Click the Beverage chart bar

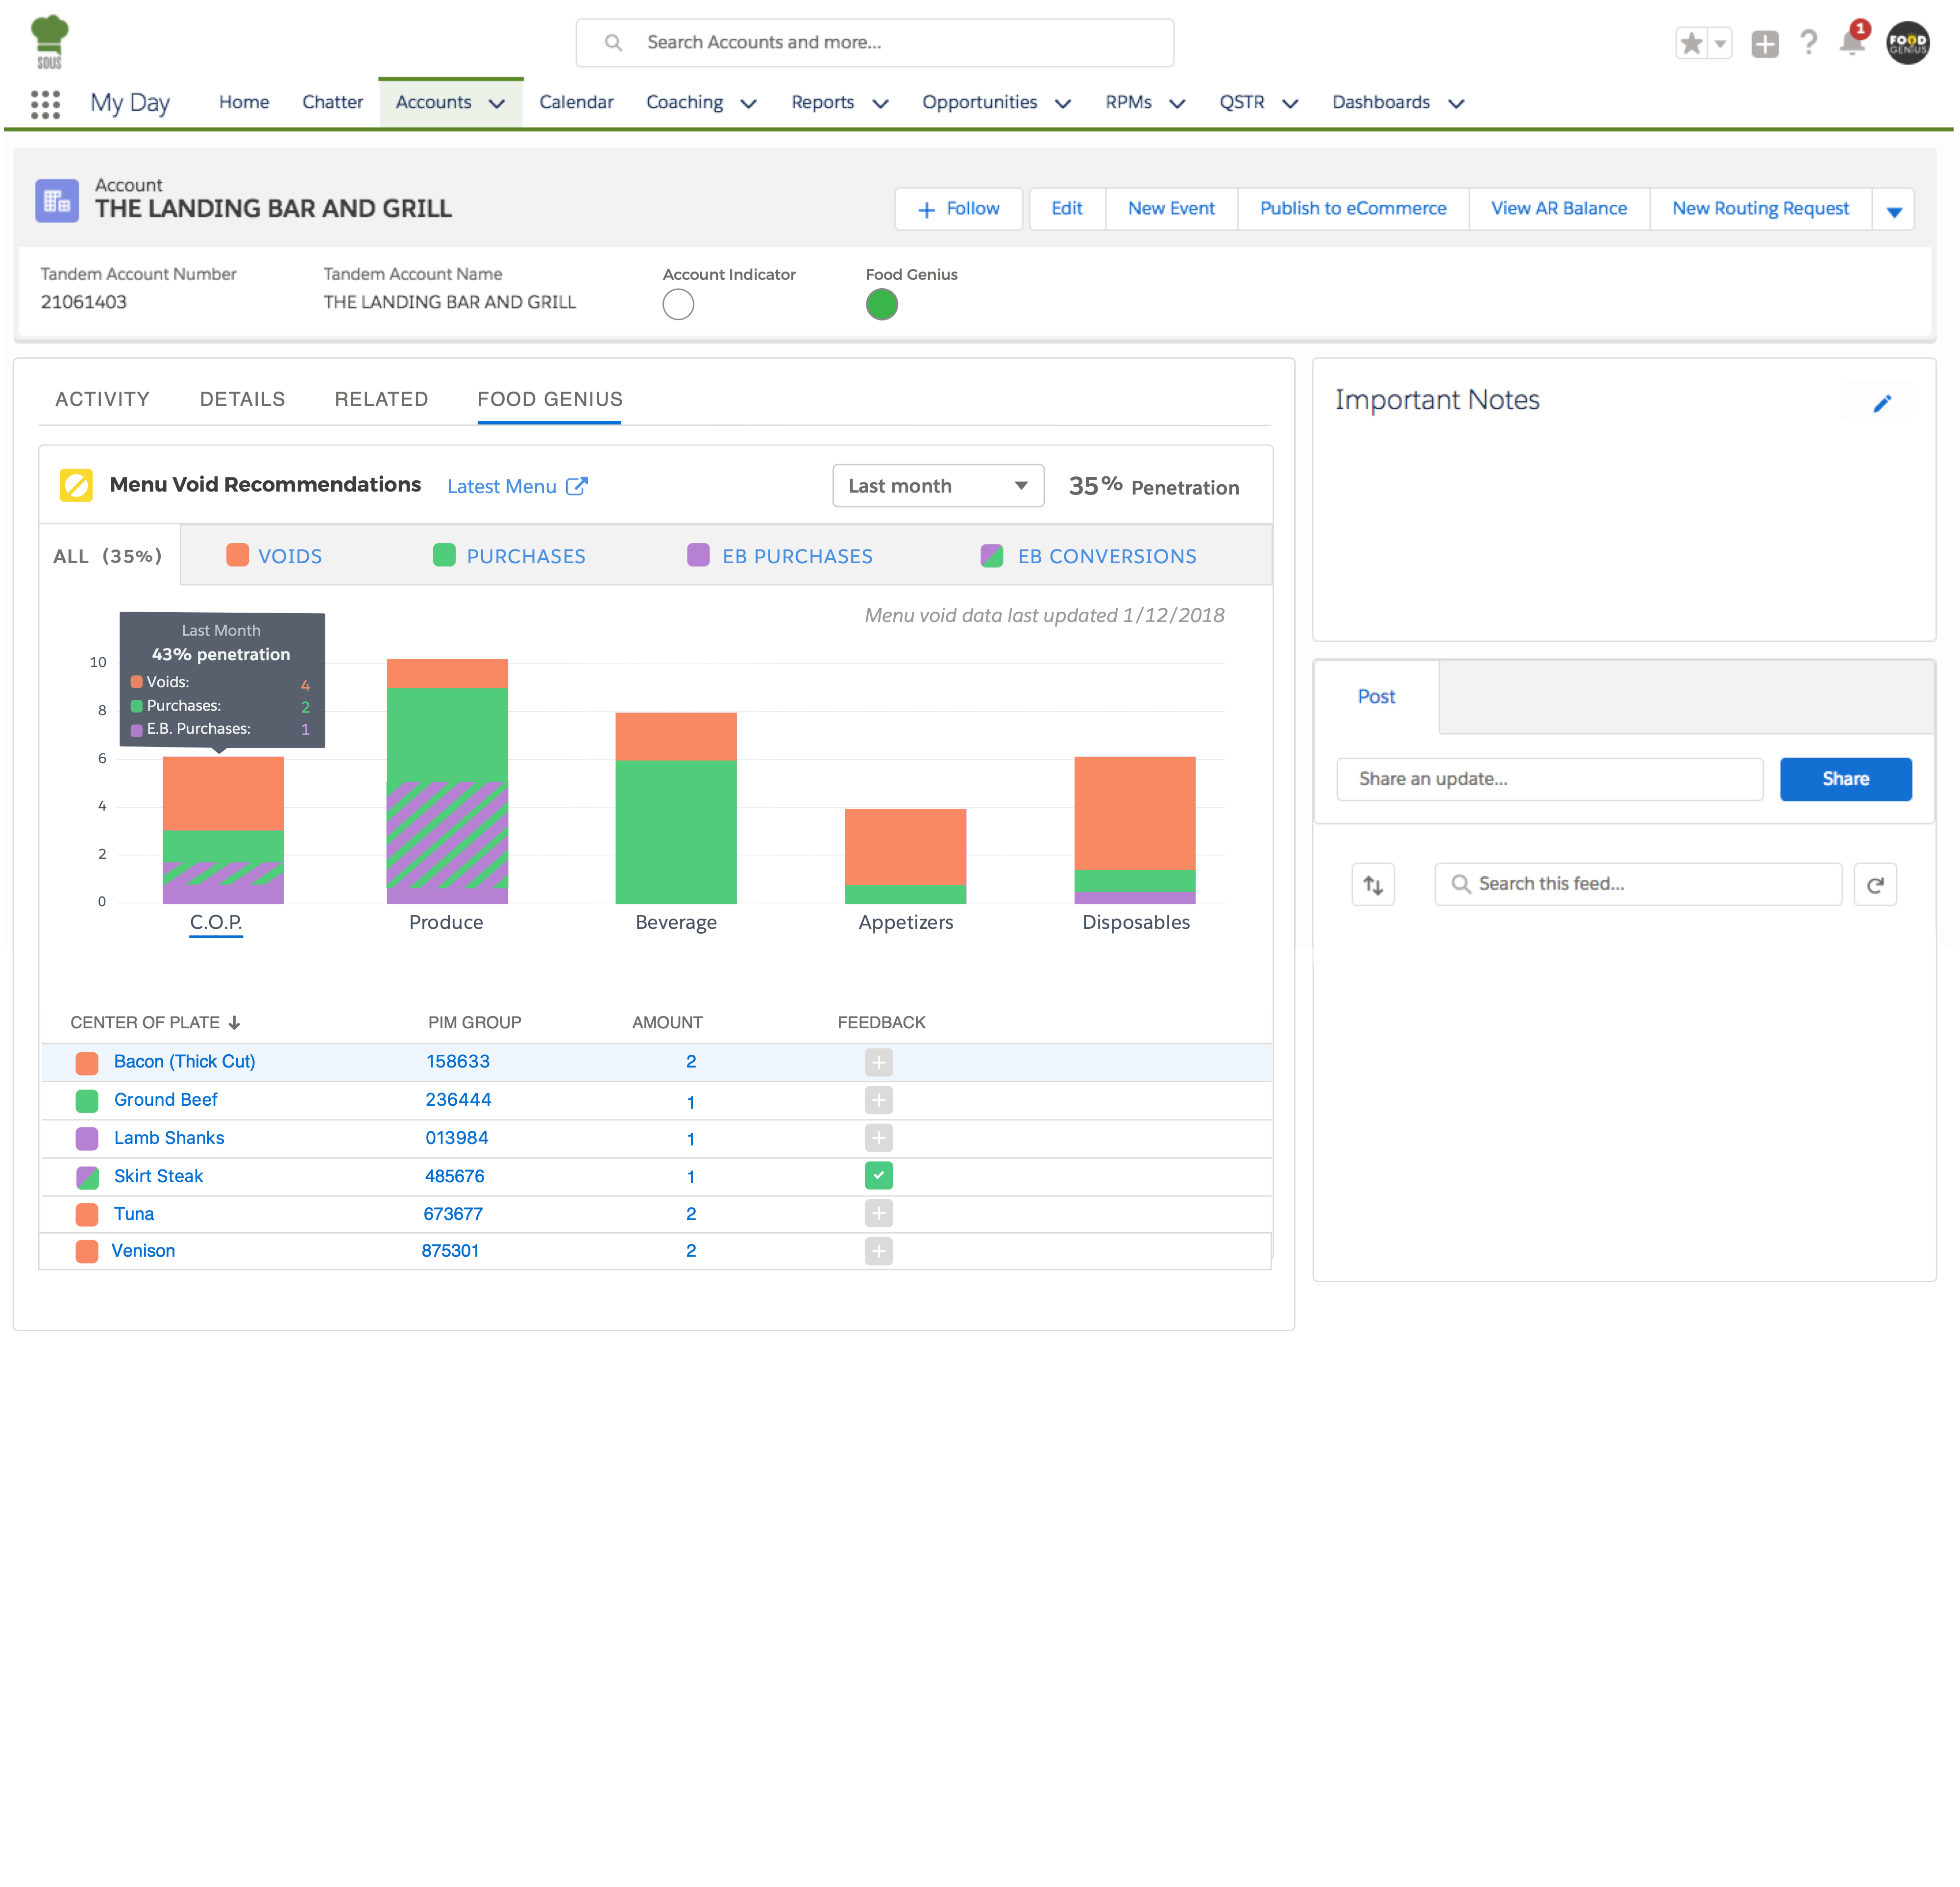[x=676, y=808]
